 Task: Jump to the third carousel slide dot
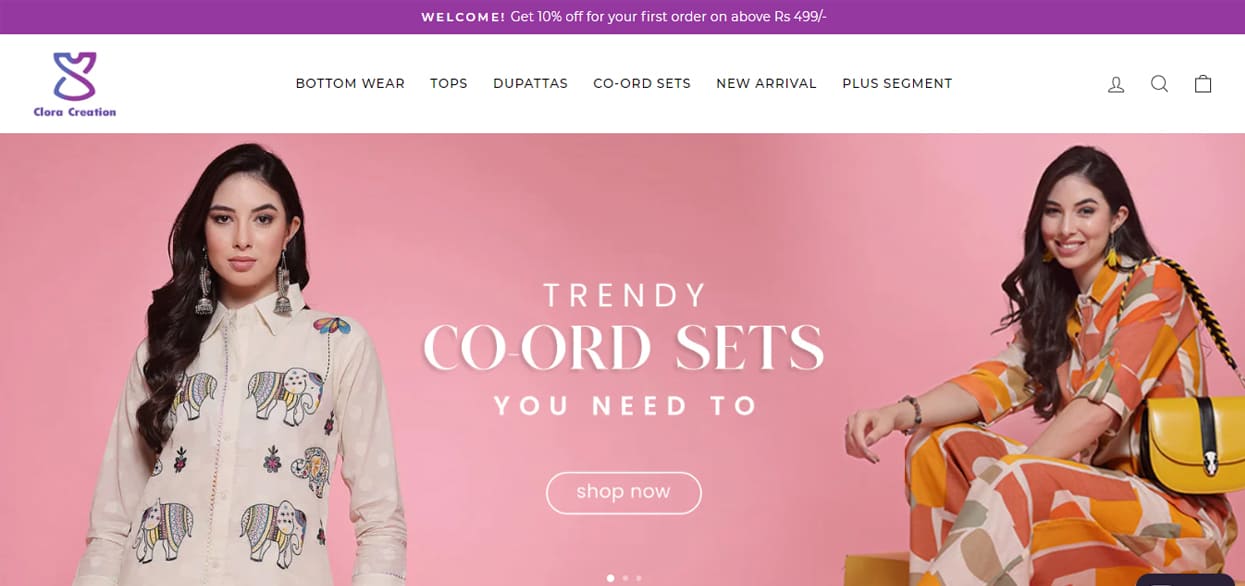[x=639, y=578]
